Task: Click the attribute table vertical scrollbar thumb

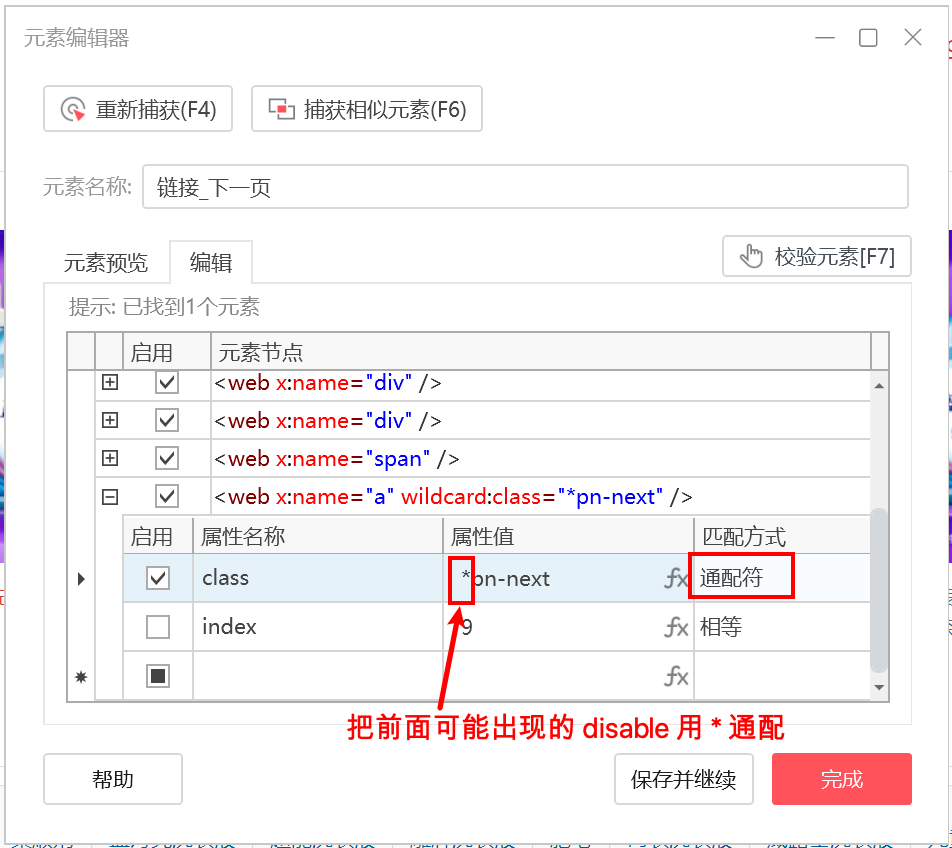Action: coord(879,590)
